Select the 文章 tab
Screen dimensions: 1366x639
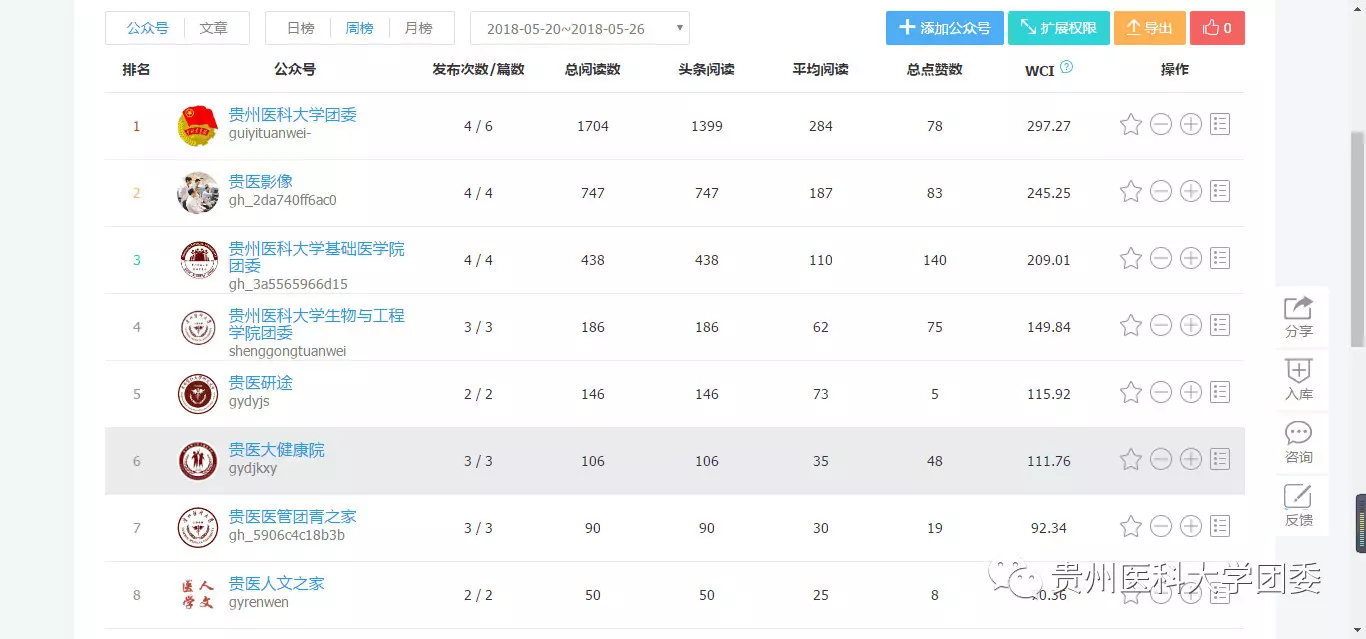(x=213, y=28)
